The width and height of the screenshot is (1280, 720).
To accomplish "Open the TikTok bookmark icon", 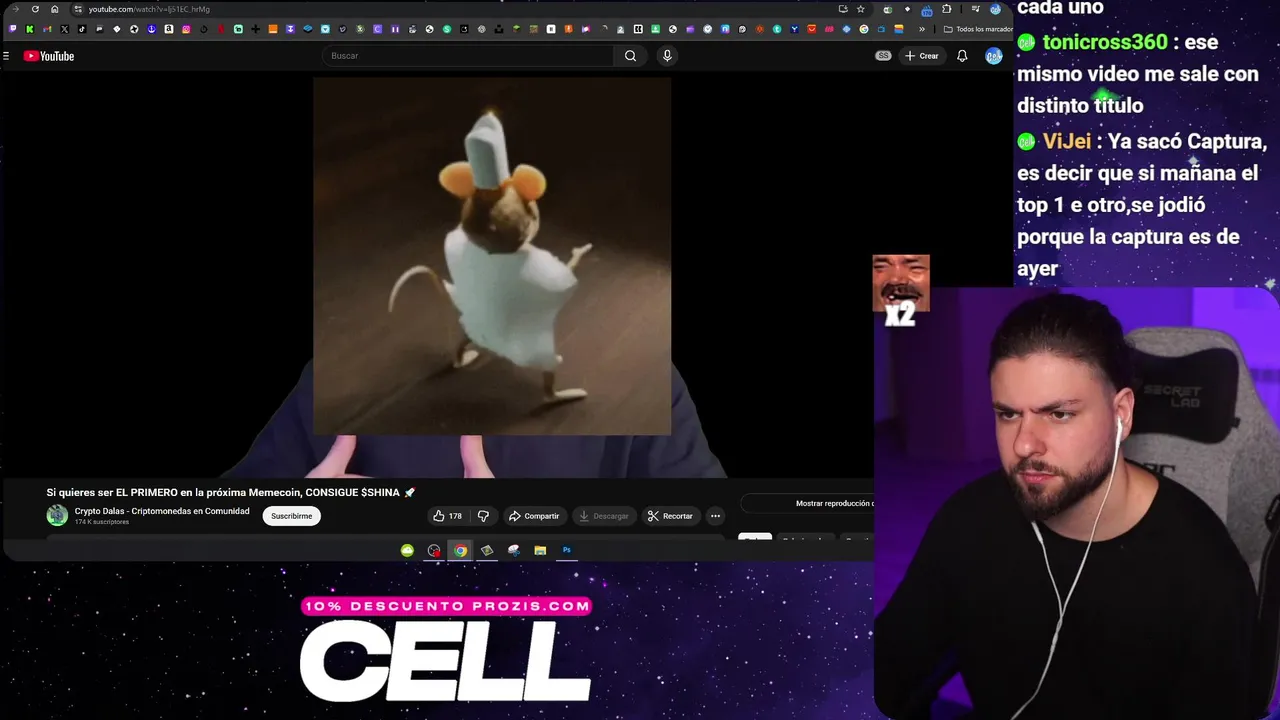I will point(82,29).
